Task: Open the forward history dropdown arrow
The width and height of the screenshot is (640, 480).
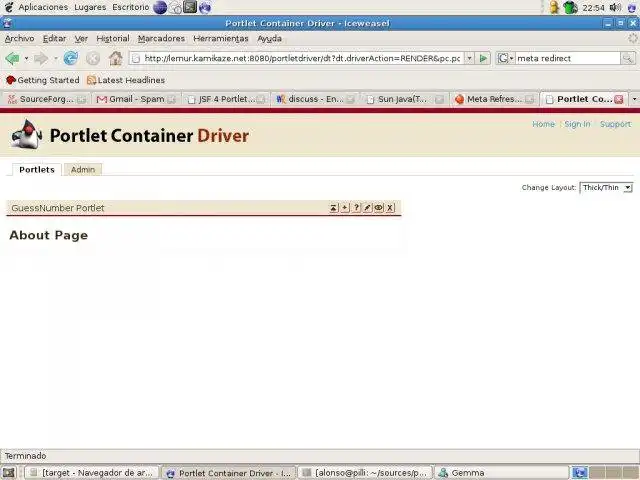Action: [x=56, y=58]
